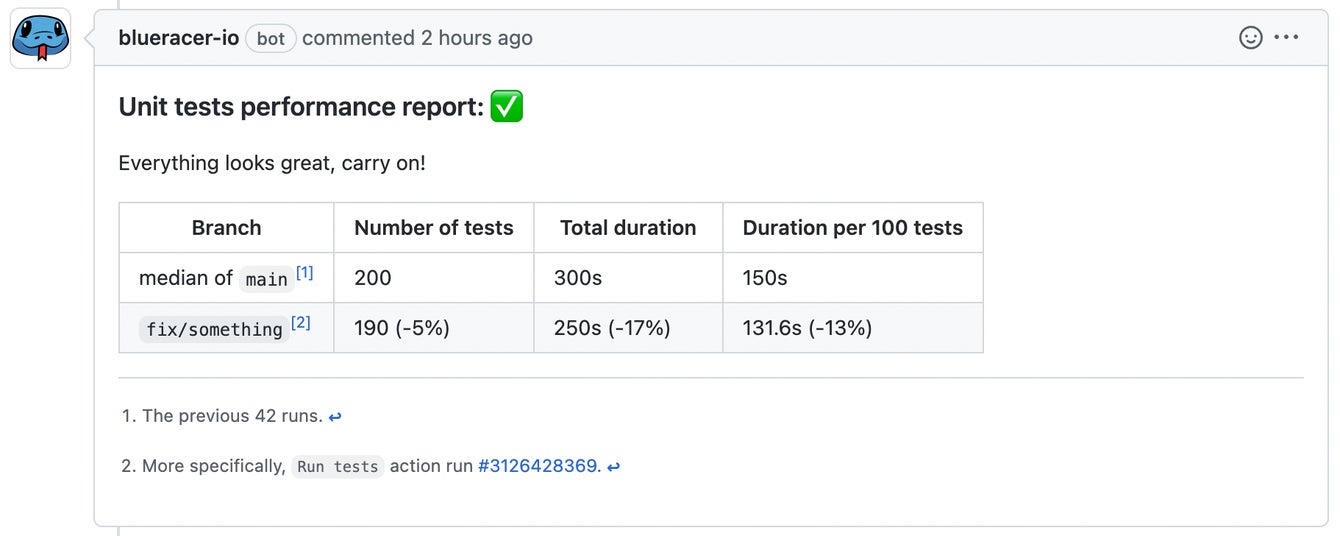
Task: Click the "131.6s (-13%)" table cell
Action: [807, 328]
